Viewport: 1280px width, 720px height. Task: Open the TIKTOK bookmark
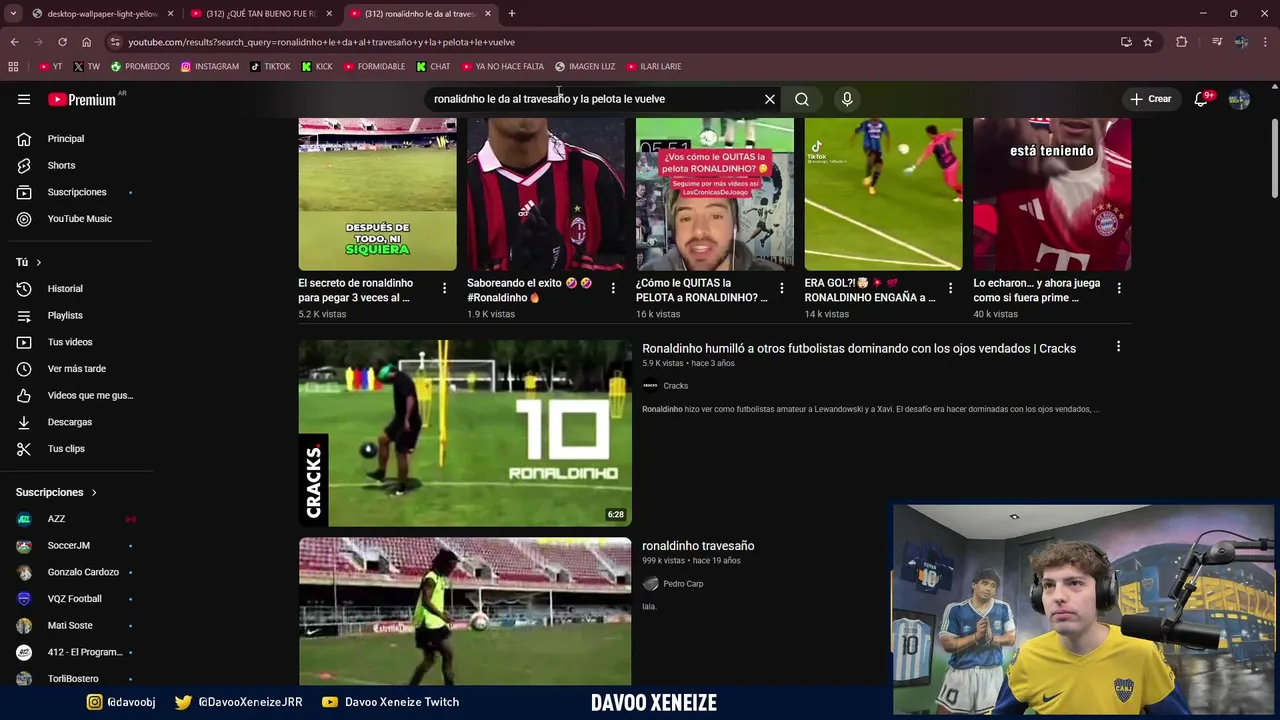(270, 67)
